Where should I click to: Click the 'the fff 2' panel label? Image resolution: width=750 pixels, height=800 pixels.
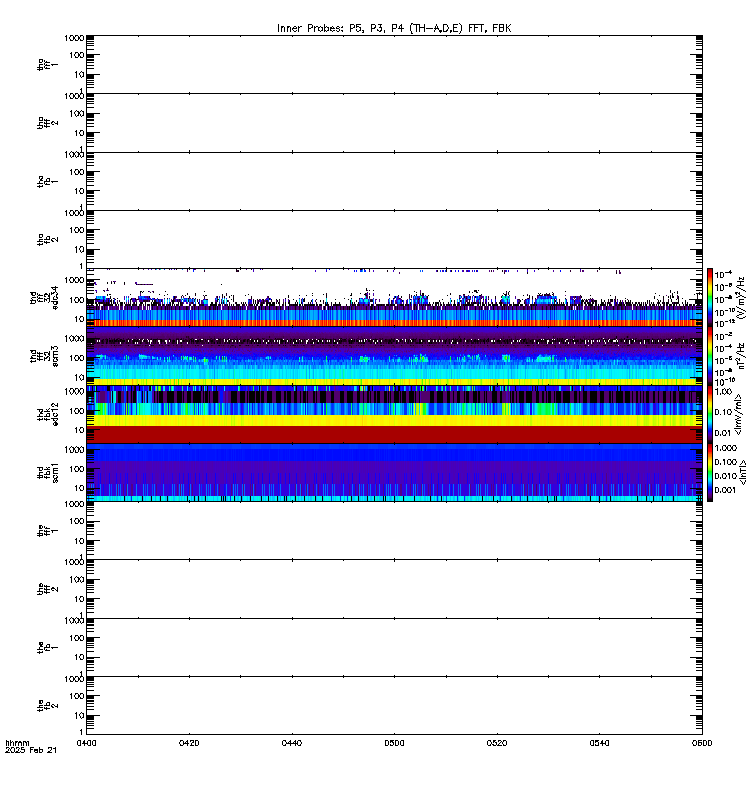(x=47, y=589)
